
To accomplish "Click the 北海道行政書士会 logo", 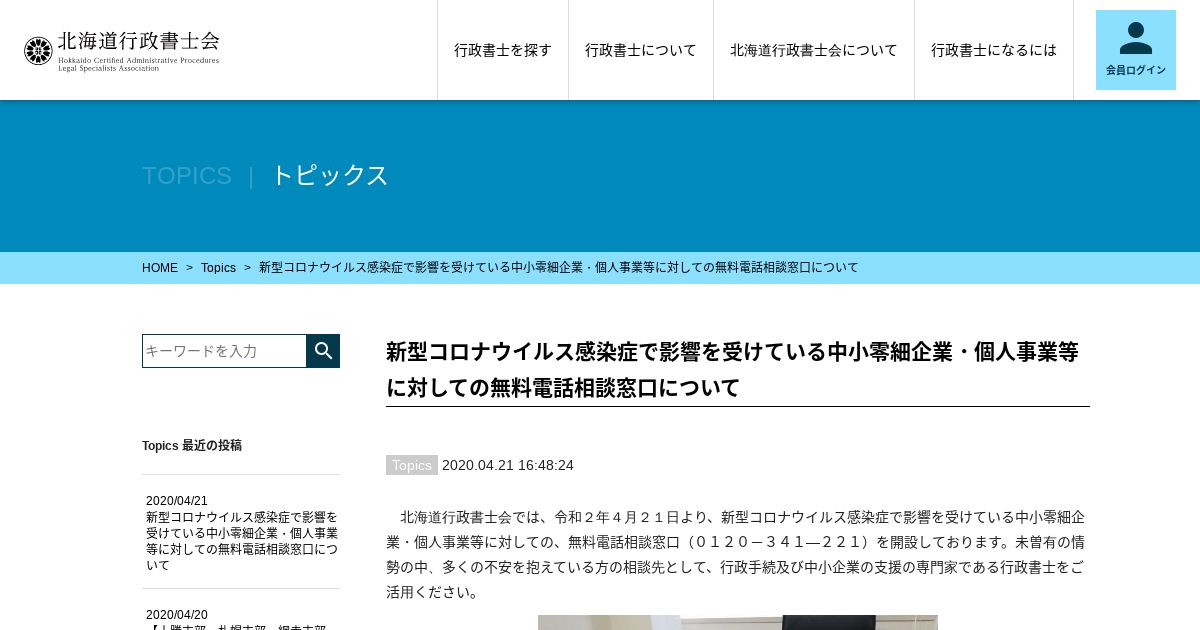I will pos(121,50).
